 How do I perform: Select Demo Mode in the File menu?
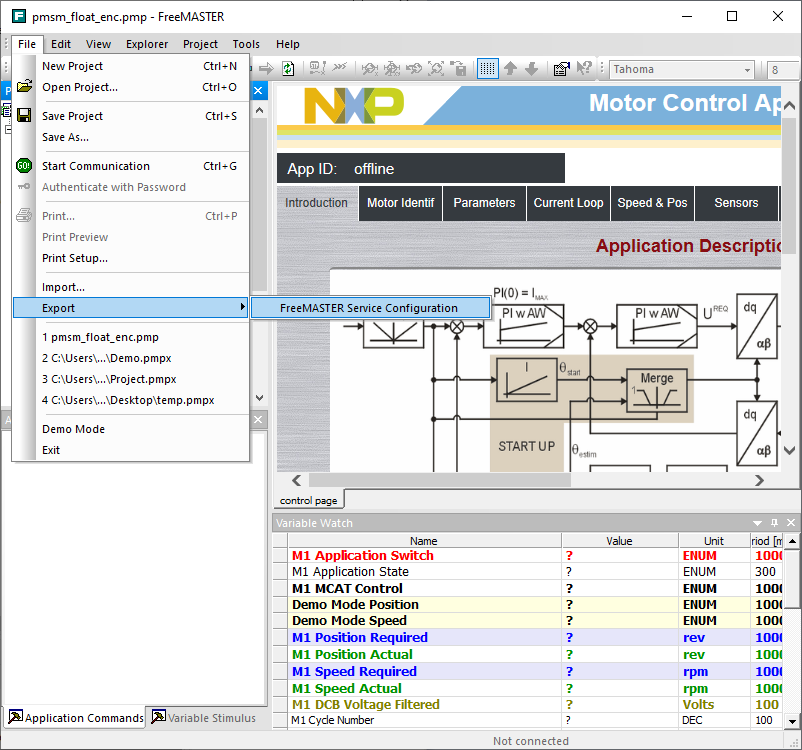73,429
